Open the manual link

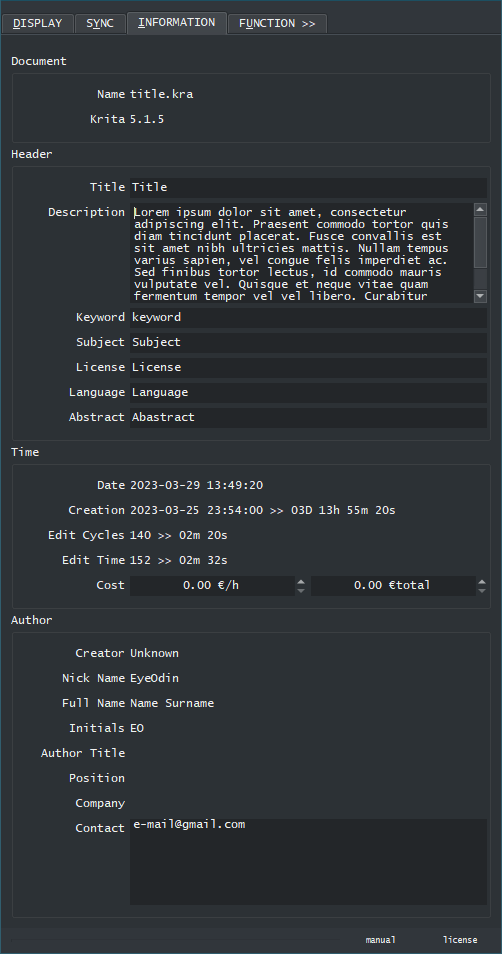tap(380, 940)
